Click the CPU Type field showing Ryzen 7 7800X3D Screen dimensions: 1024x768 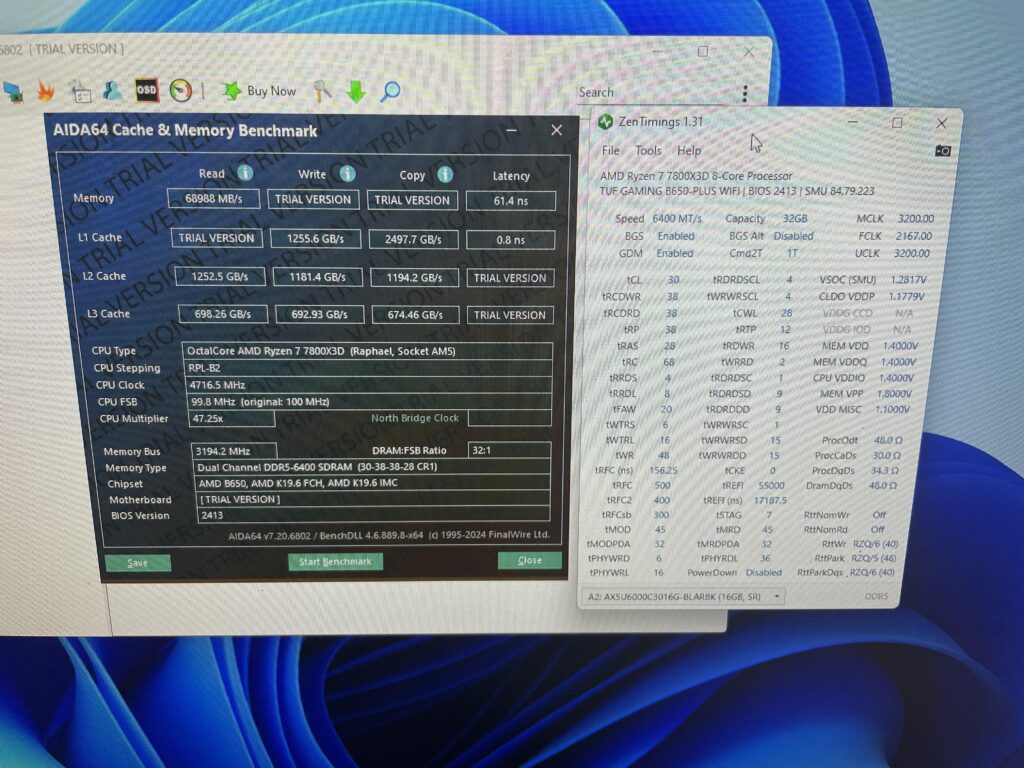pos(367,351)
